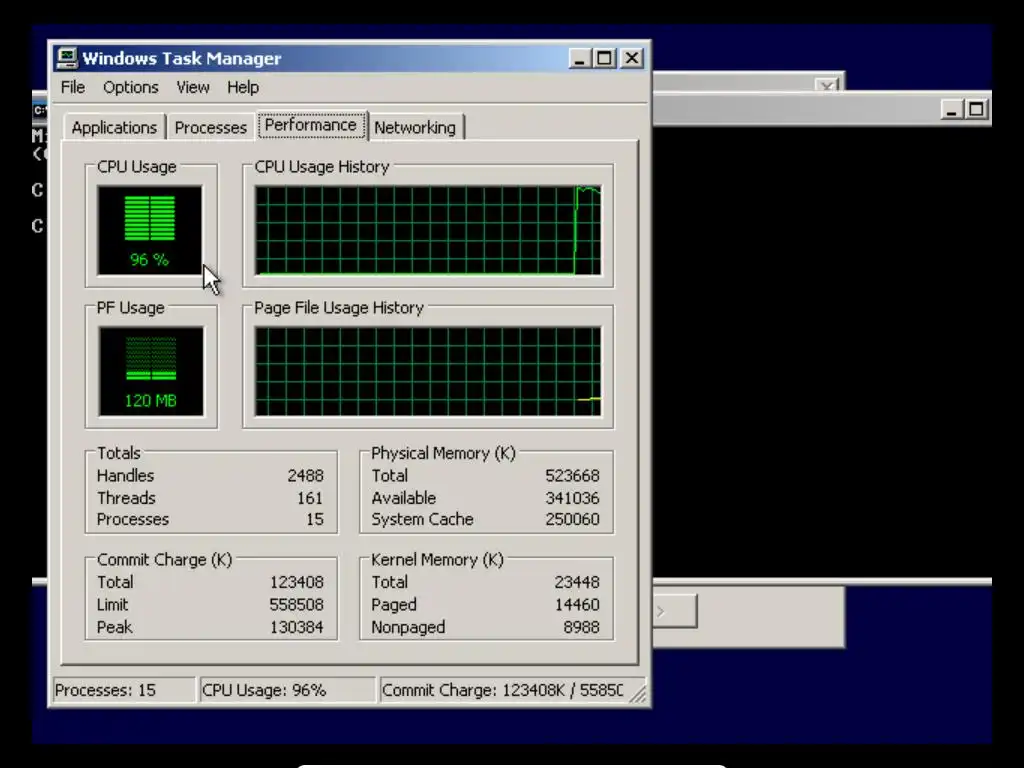
Task: Click the Nonpaged label in Kernel Memory
Action: tap(408, 628)
